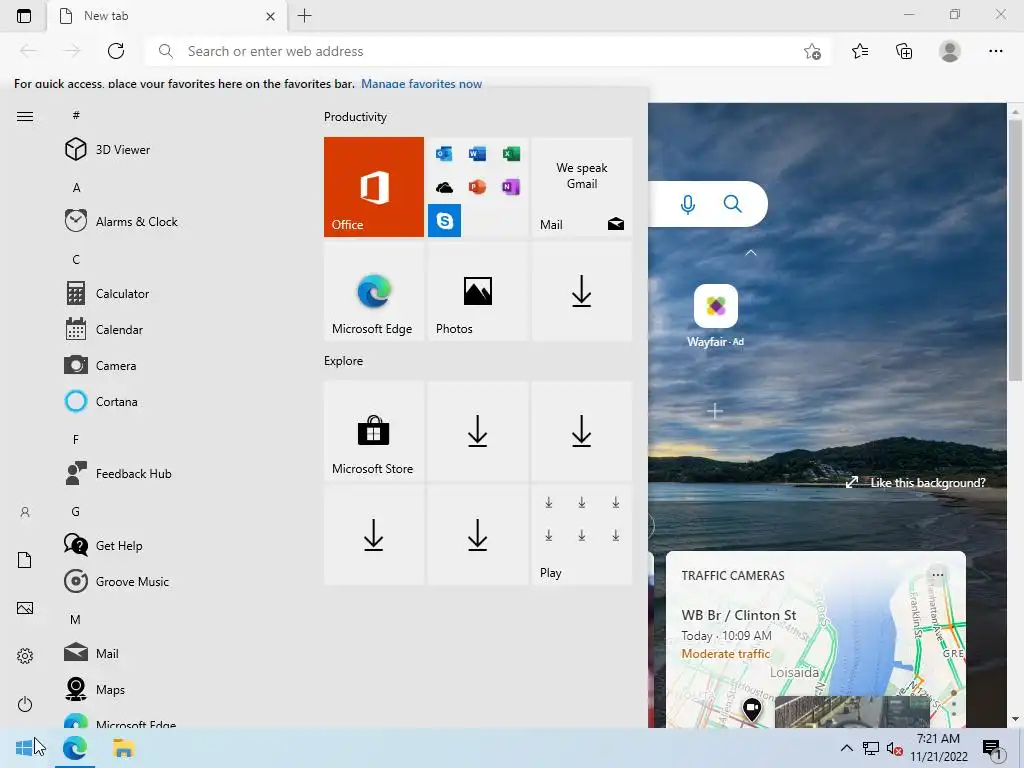Open Settings gear in Start menu
Viewport: 1024px width, 768px height.
click(25, 656)
